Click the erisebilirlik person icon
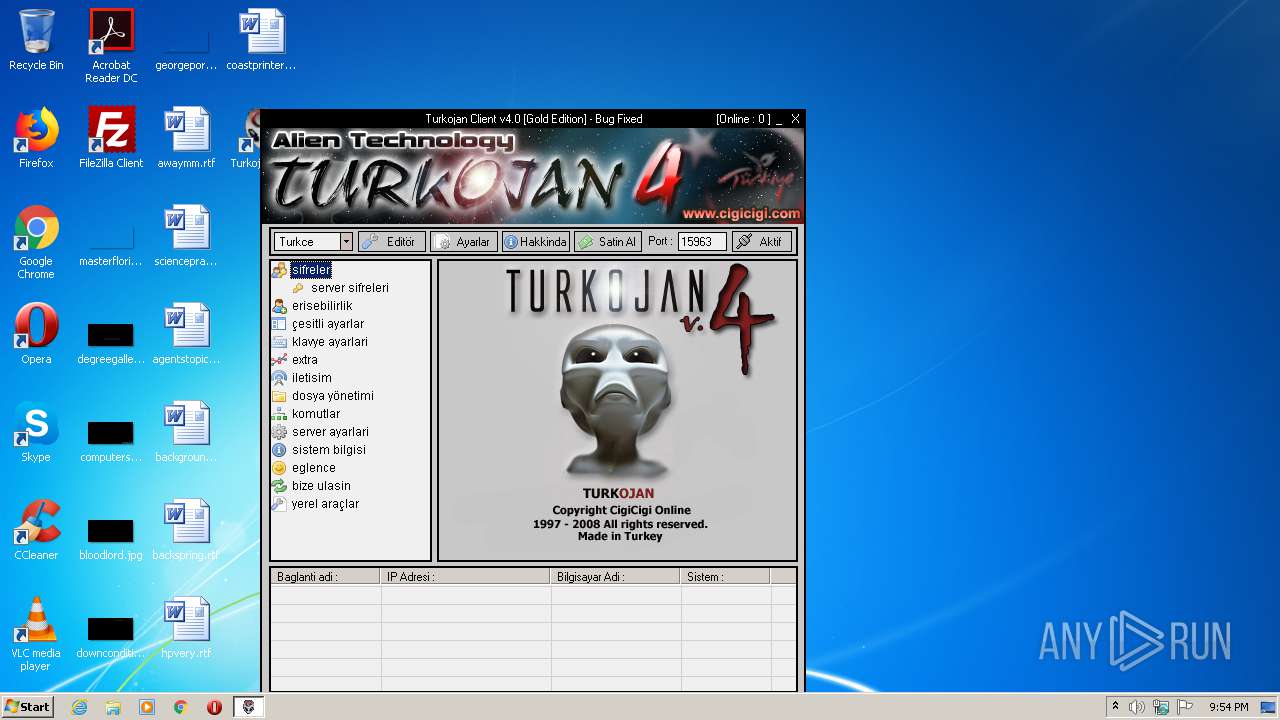 (x=279, y=306)
